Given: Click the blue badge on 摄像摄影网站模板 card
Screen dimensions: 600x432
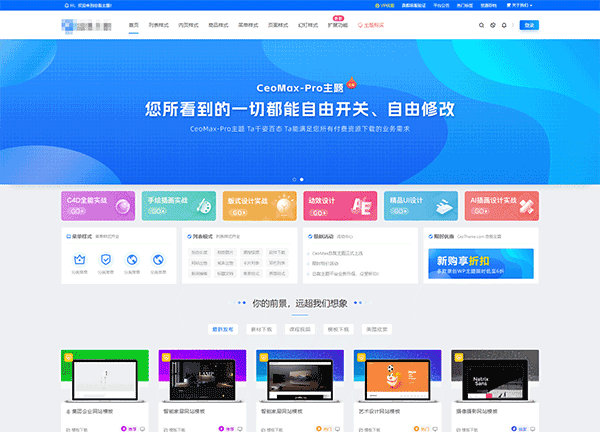Looking at the screenshot, I should click(x=519, y=429).
